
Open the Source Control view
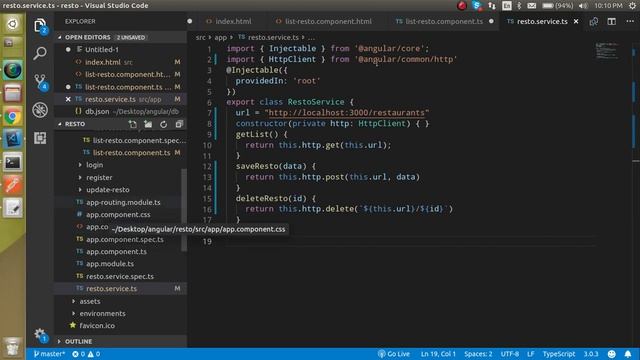(x=40, y=81)
